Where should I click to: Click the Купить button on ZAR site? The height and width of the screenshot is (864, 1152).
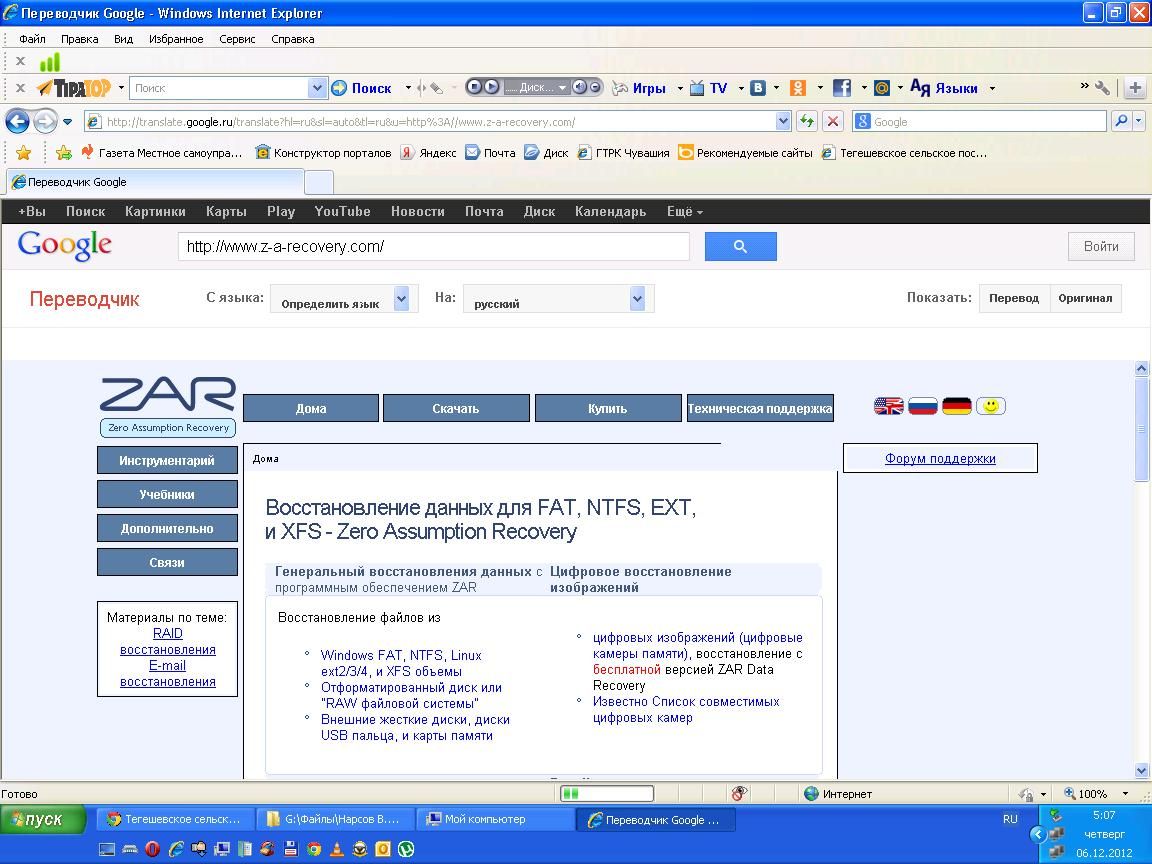coord(608,408)
